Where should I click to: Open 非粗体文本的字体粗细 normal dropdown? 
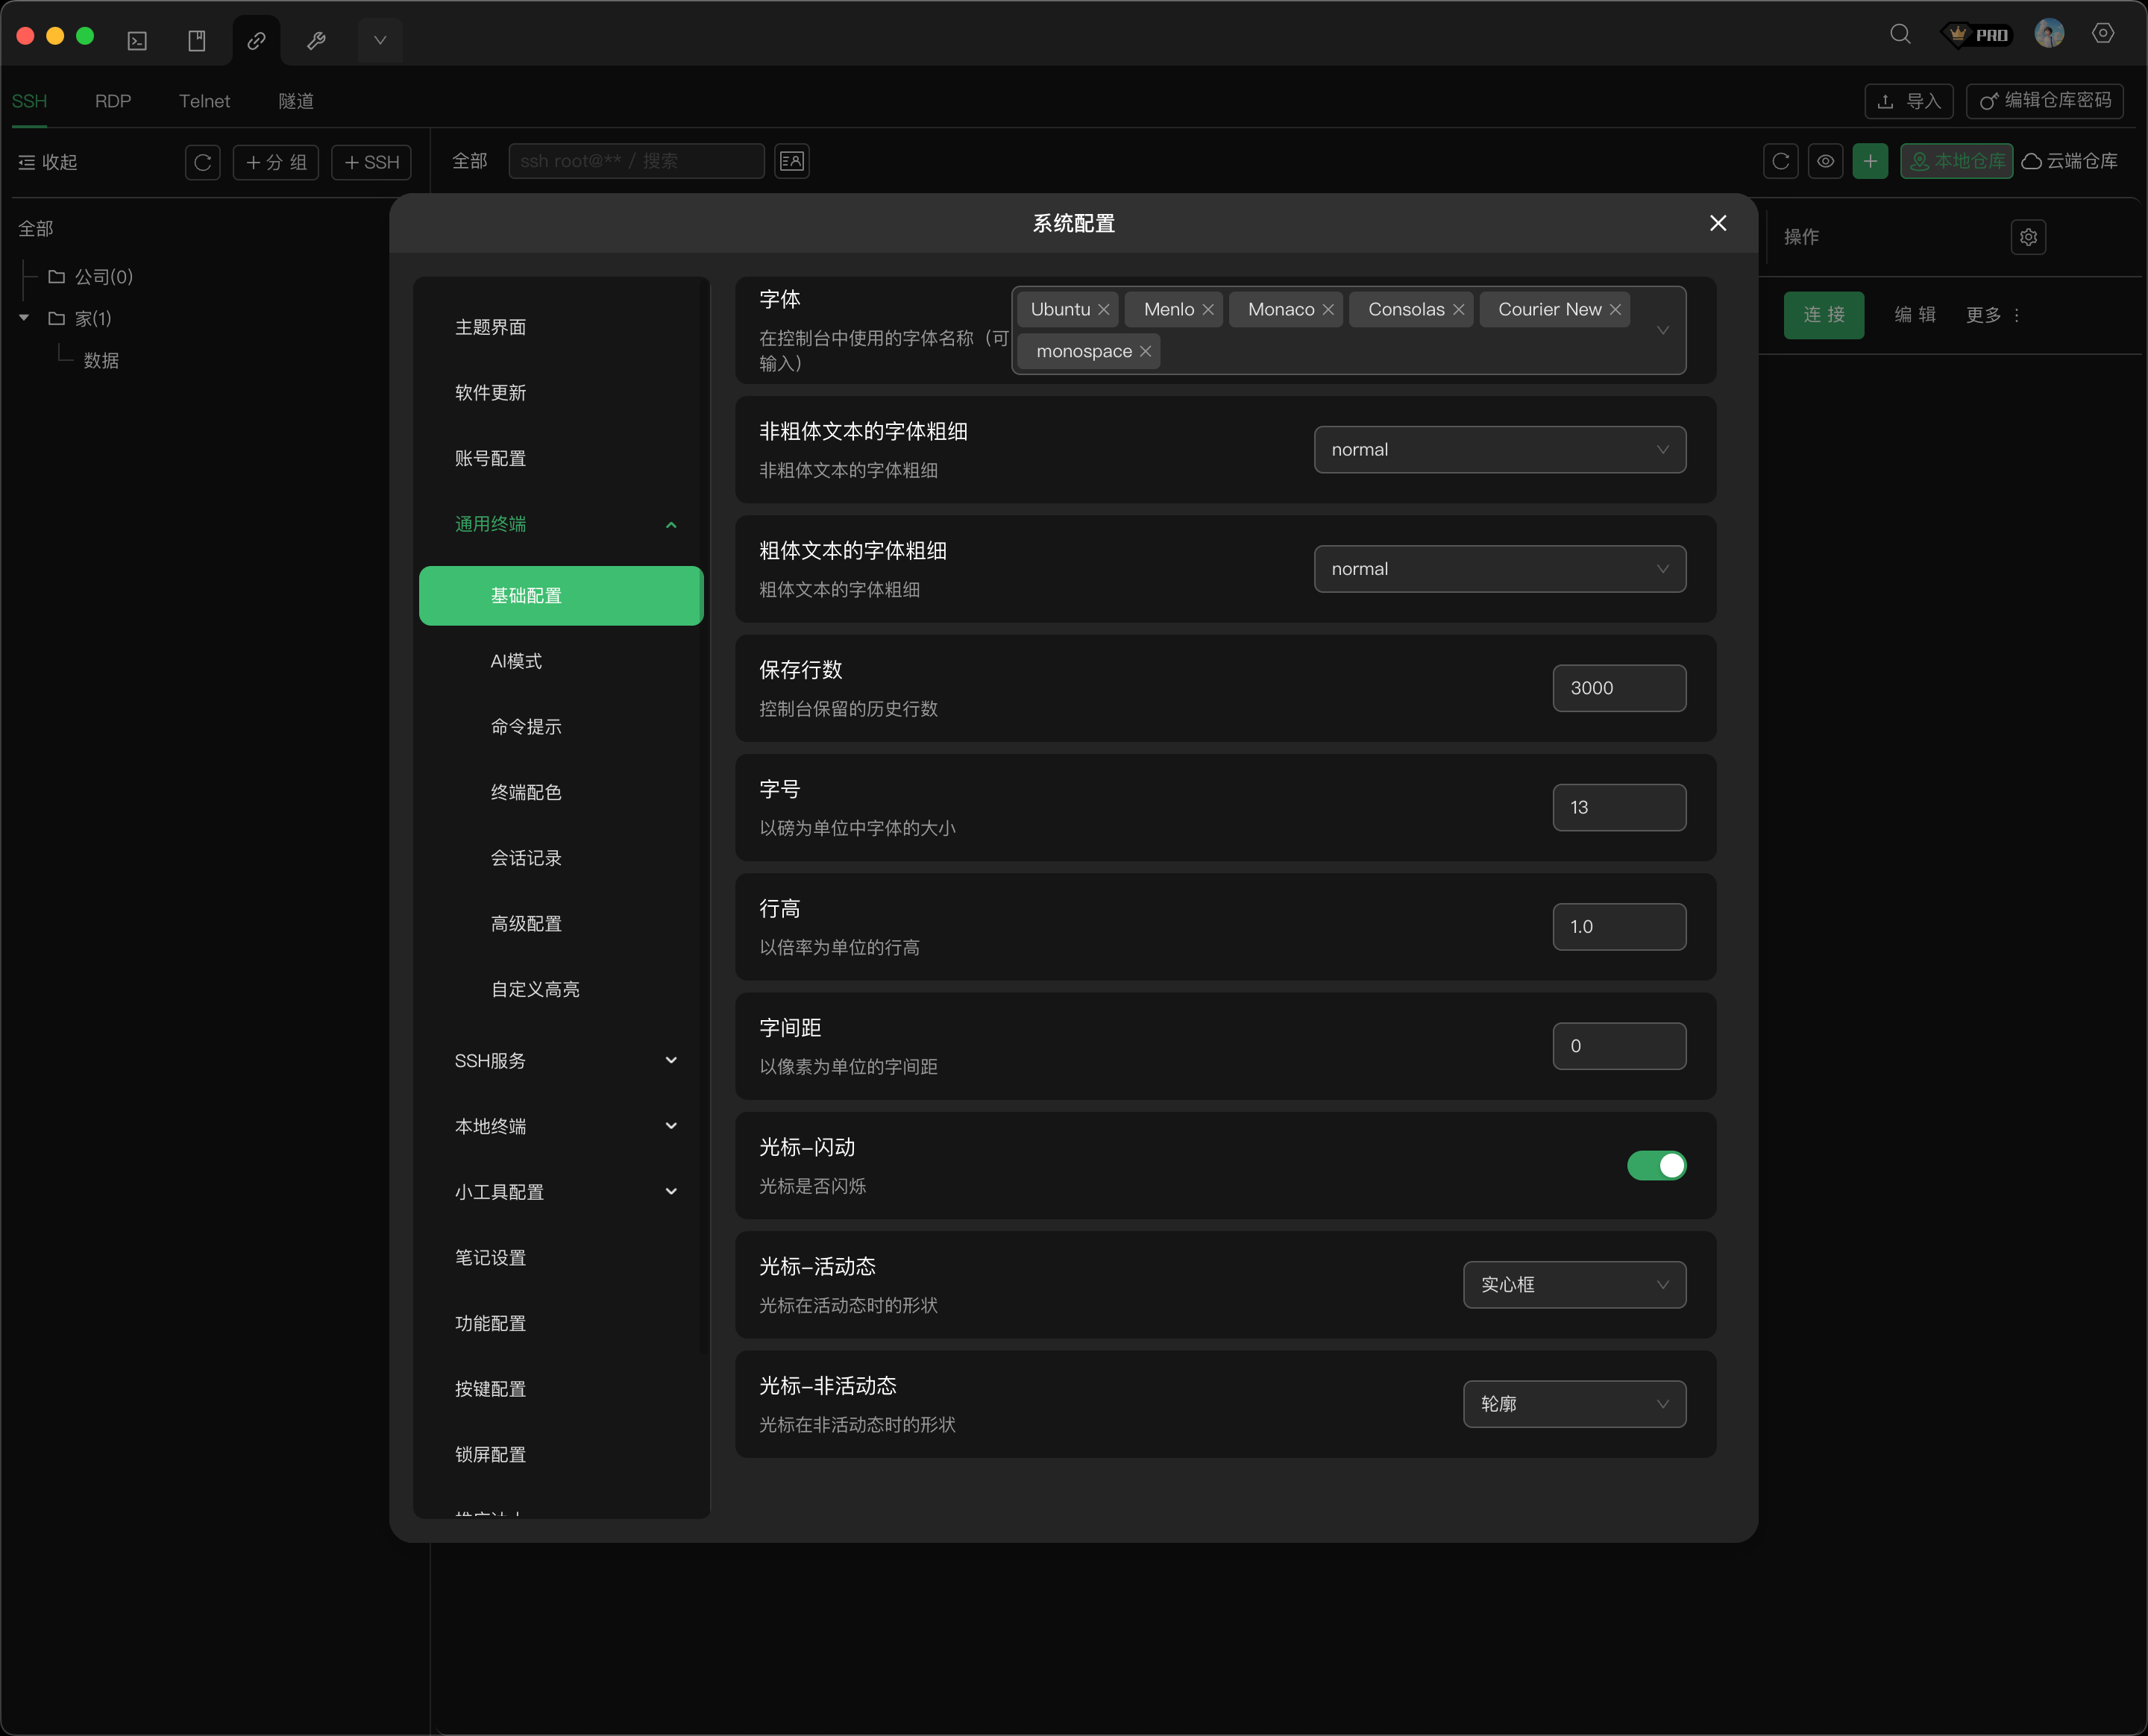tap(1499, 450)
